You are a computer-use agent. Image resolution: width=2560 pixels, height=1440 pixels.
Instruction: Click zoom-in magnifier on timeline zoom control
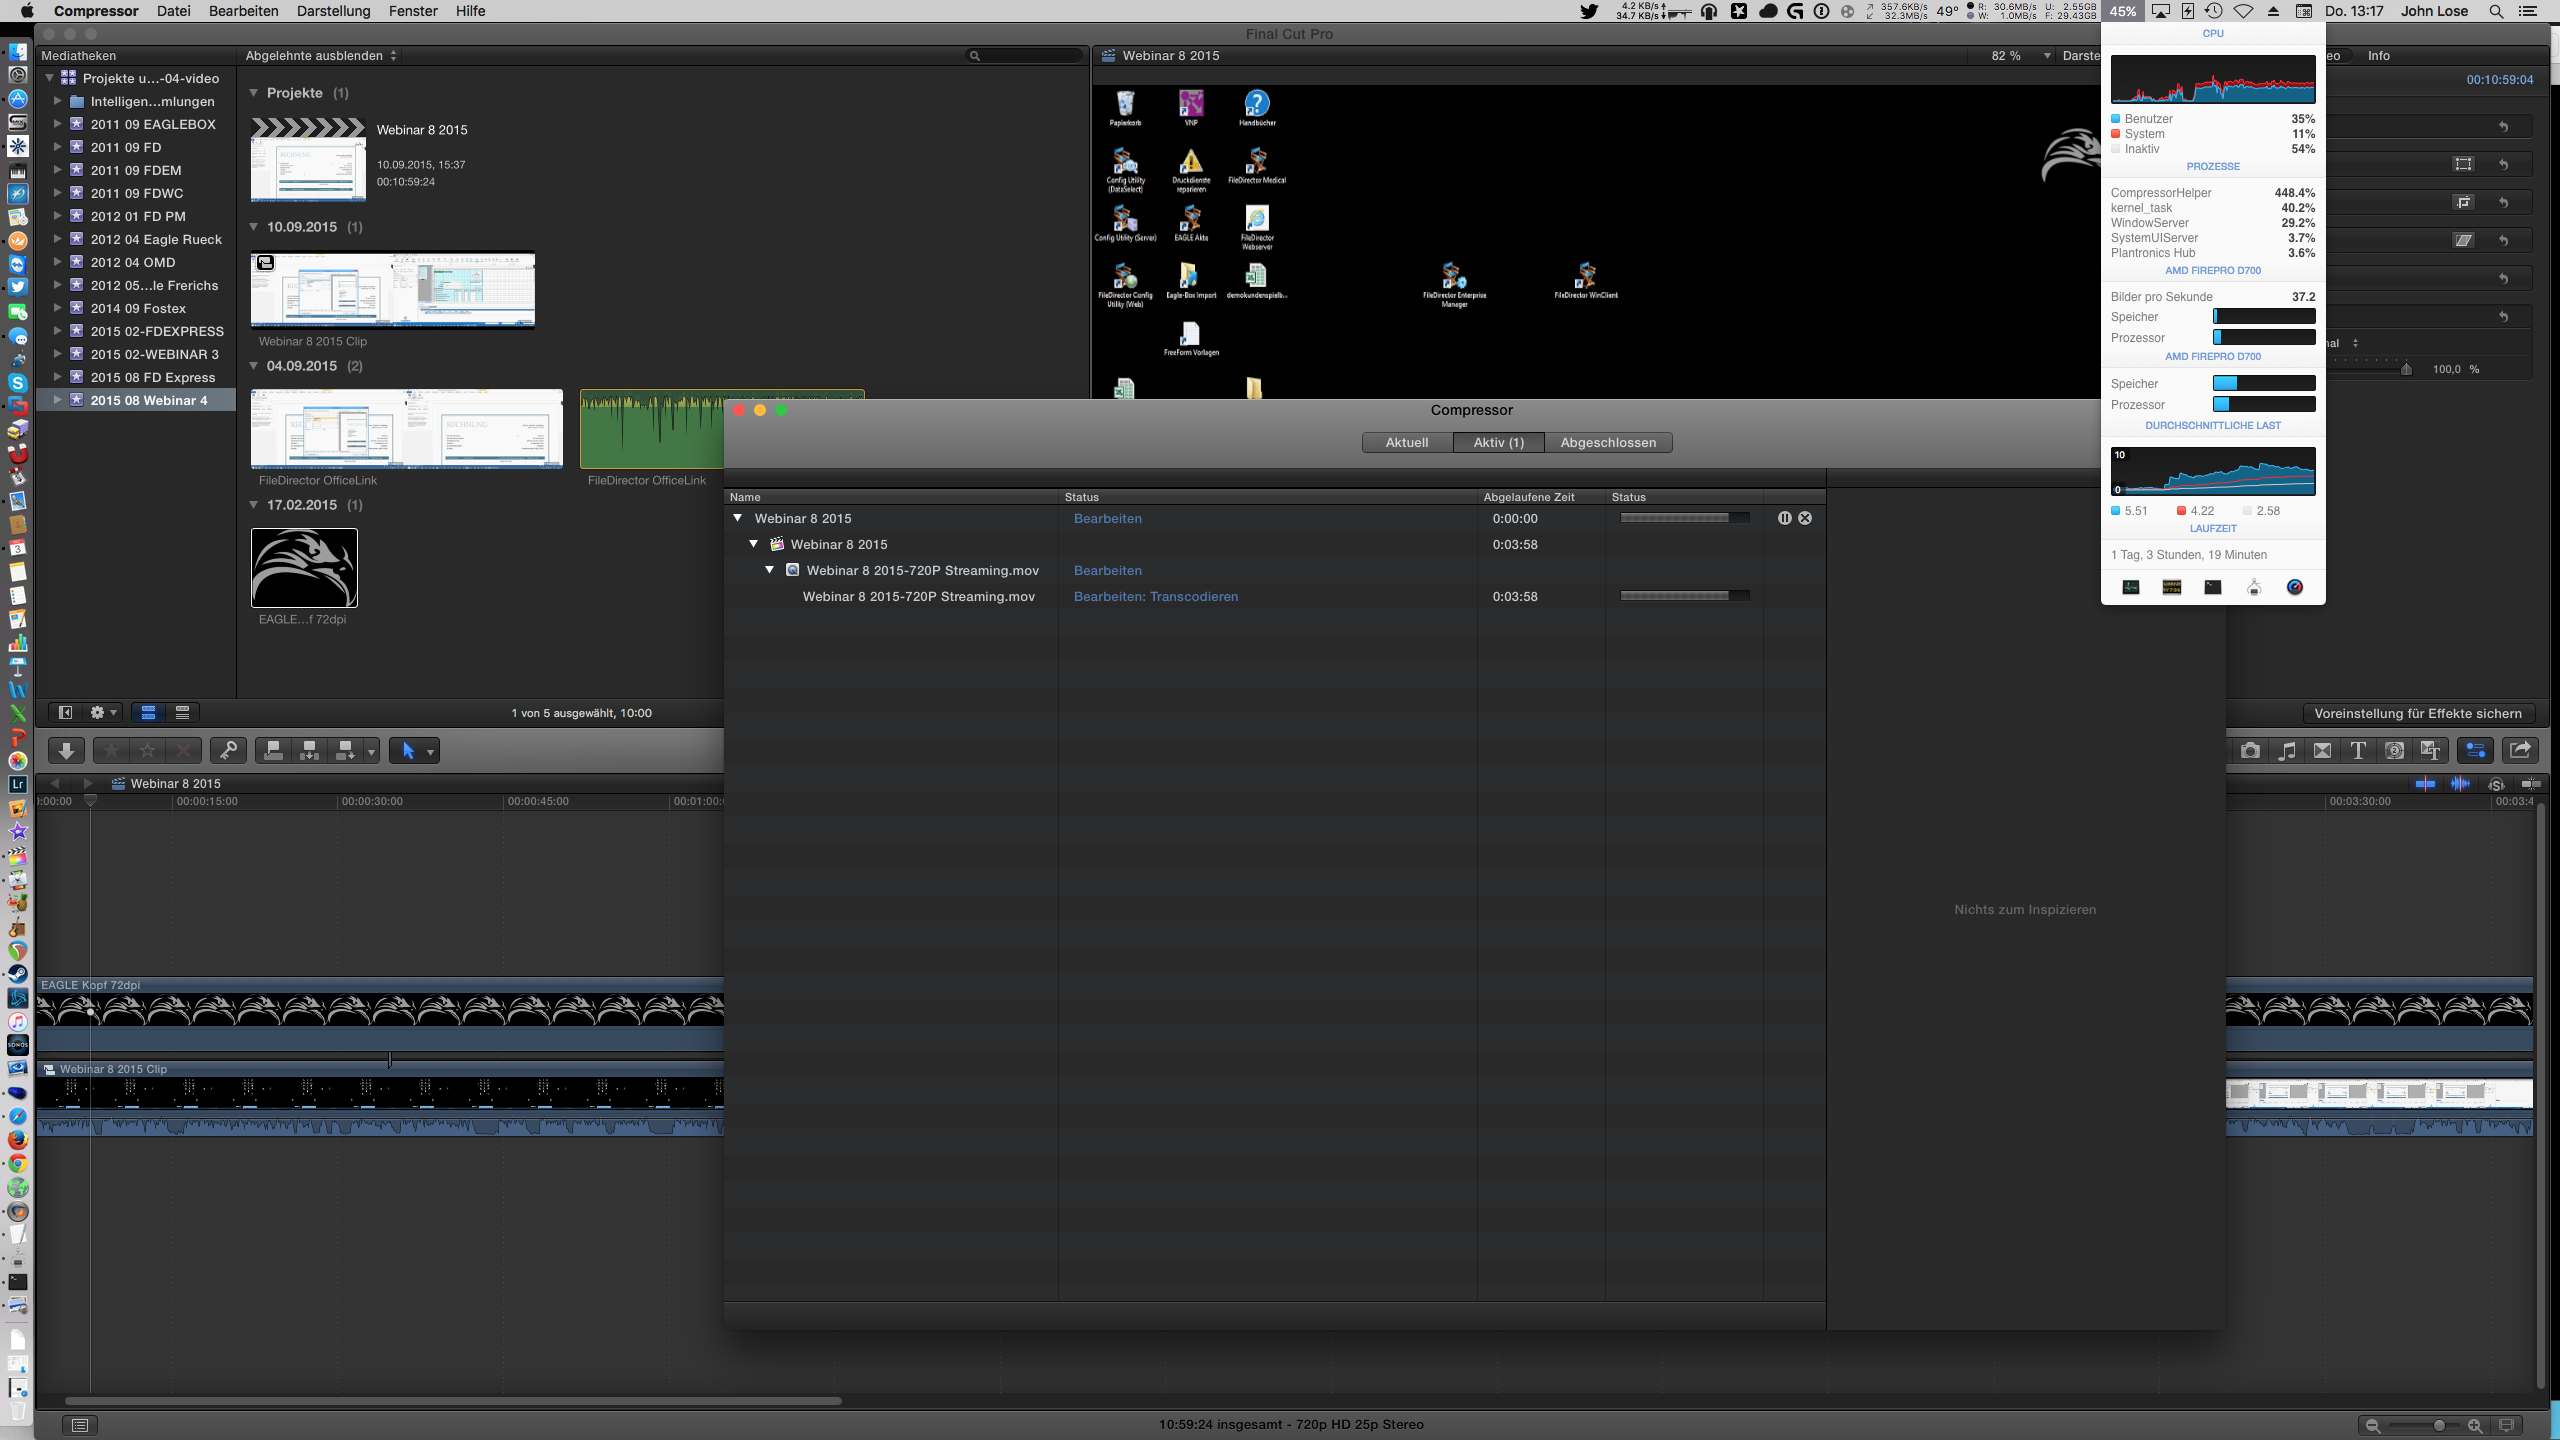[2474, 1425]
